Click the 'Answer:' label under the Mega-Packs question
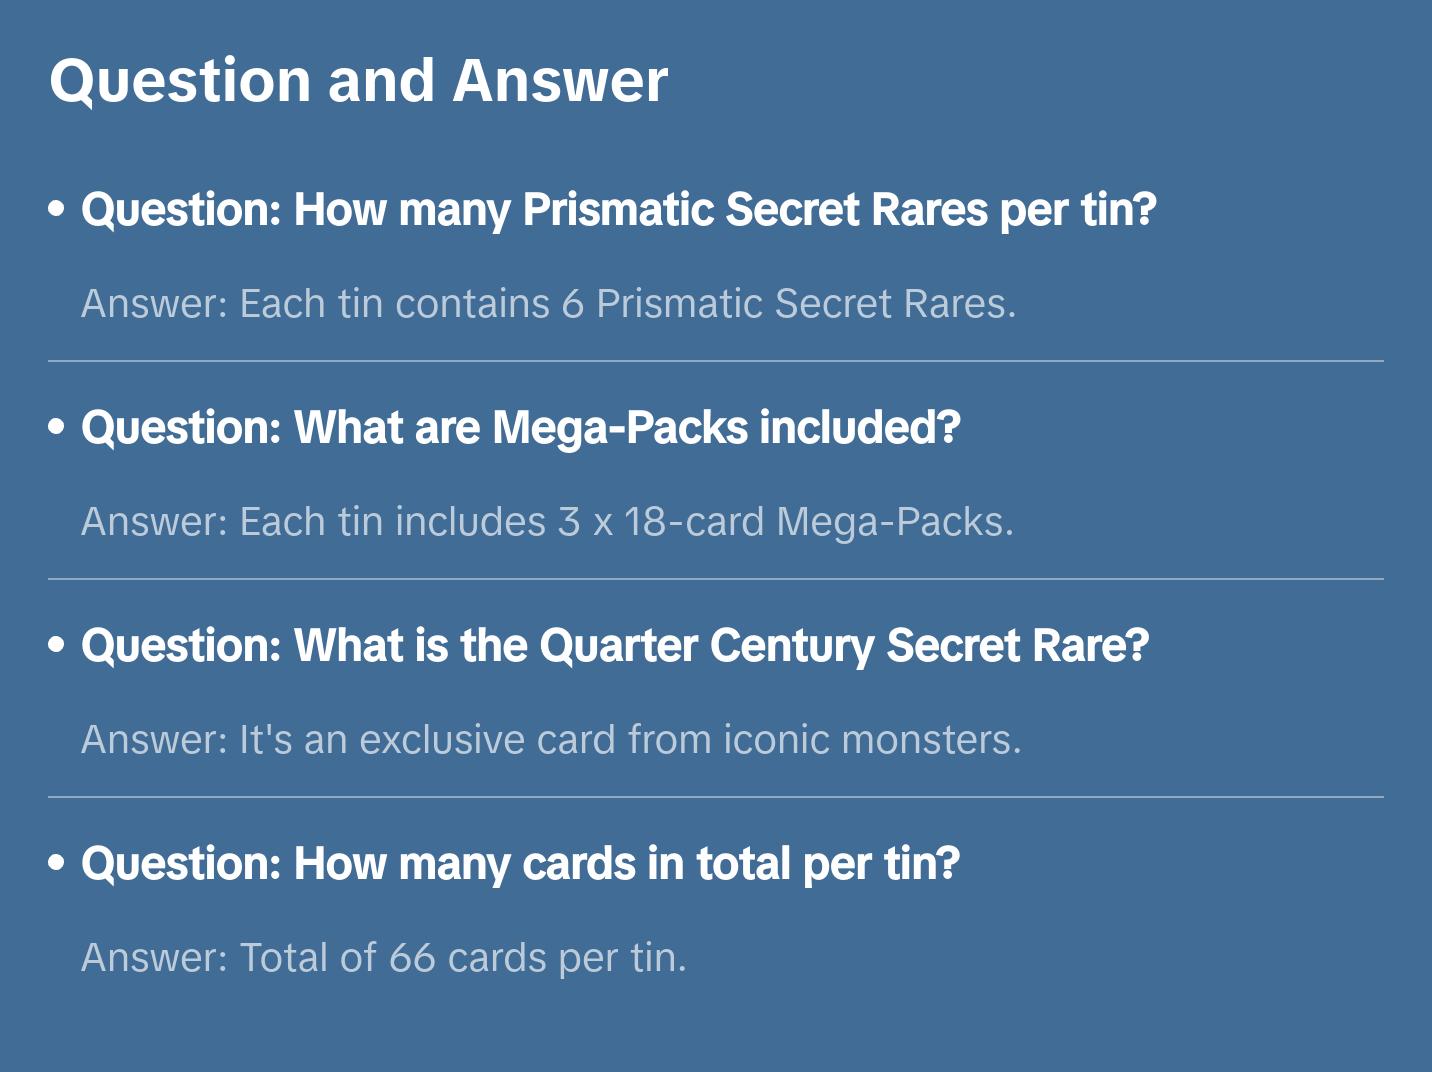 155,522
